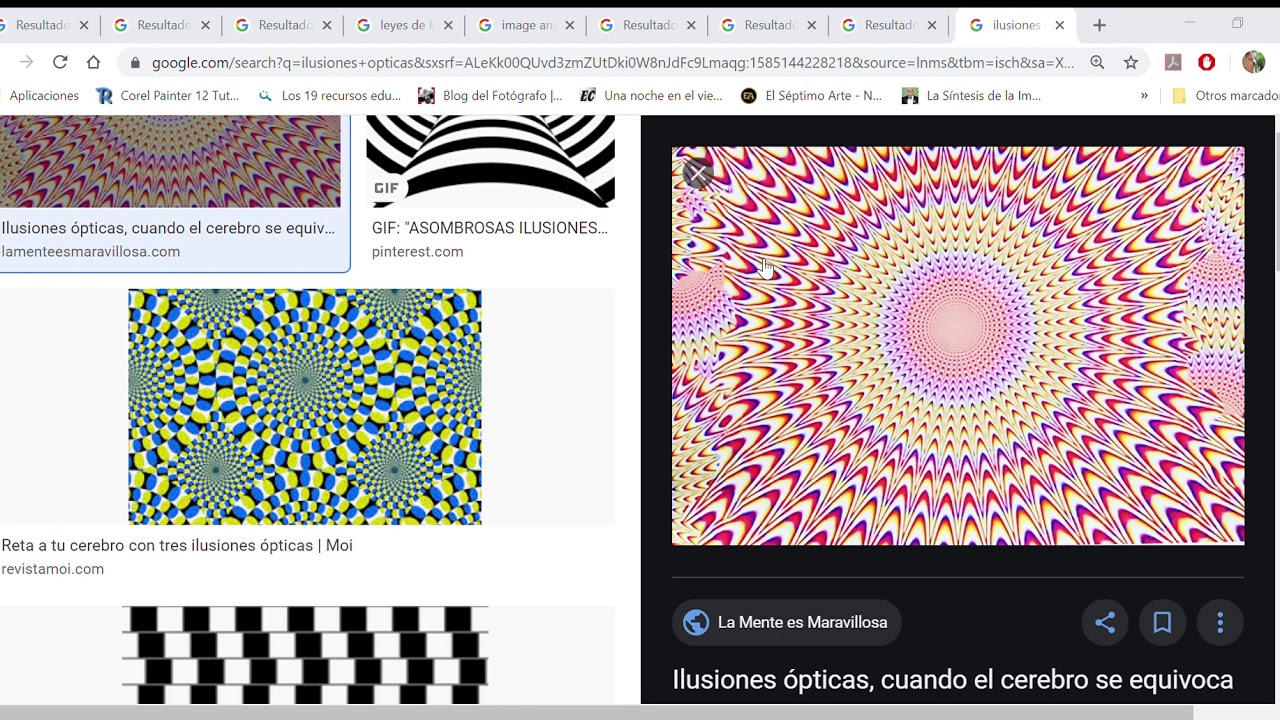Image resolution: width=1280 pixels, height=720 pixels.
Task: Close the active 'ilusiones' tab
Action: [1059, 25]
